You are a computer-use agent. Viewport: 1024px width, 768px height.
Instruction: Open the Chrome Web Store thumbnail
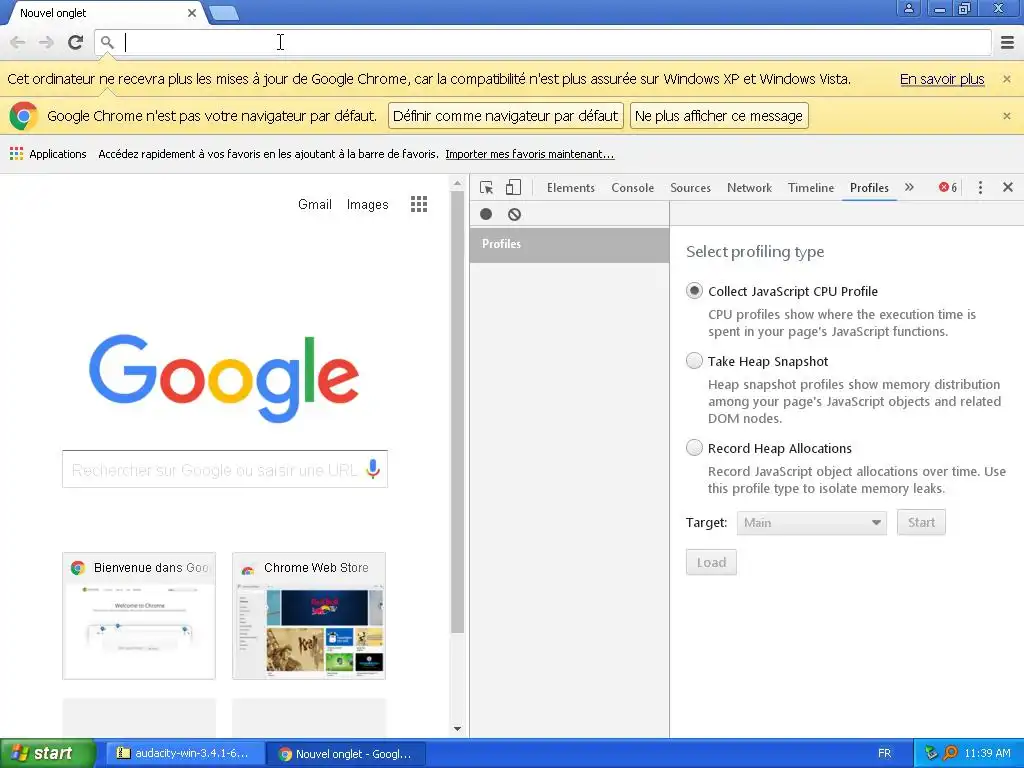[309, 616]
